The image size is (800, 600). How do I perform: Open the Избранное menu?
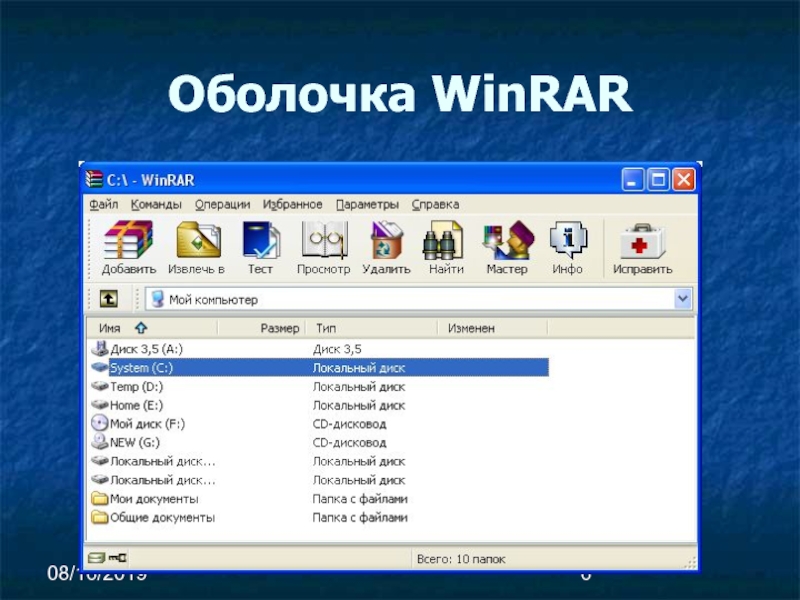(293, 204)
